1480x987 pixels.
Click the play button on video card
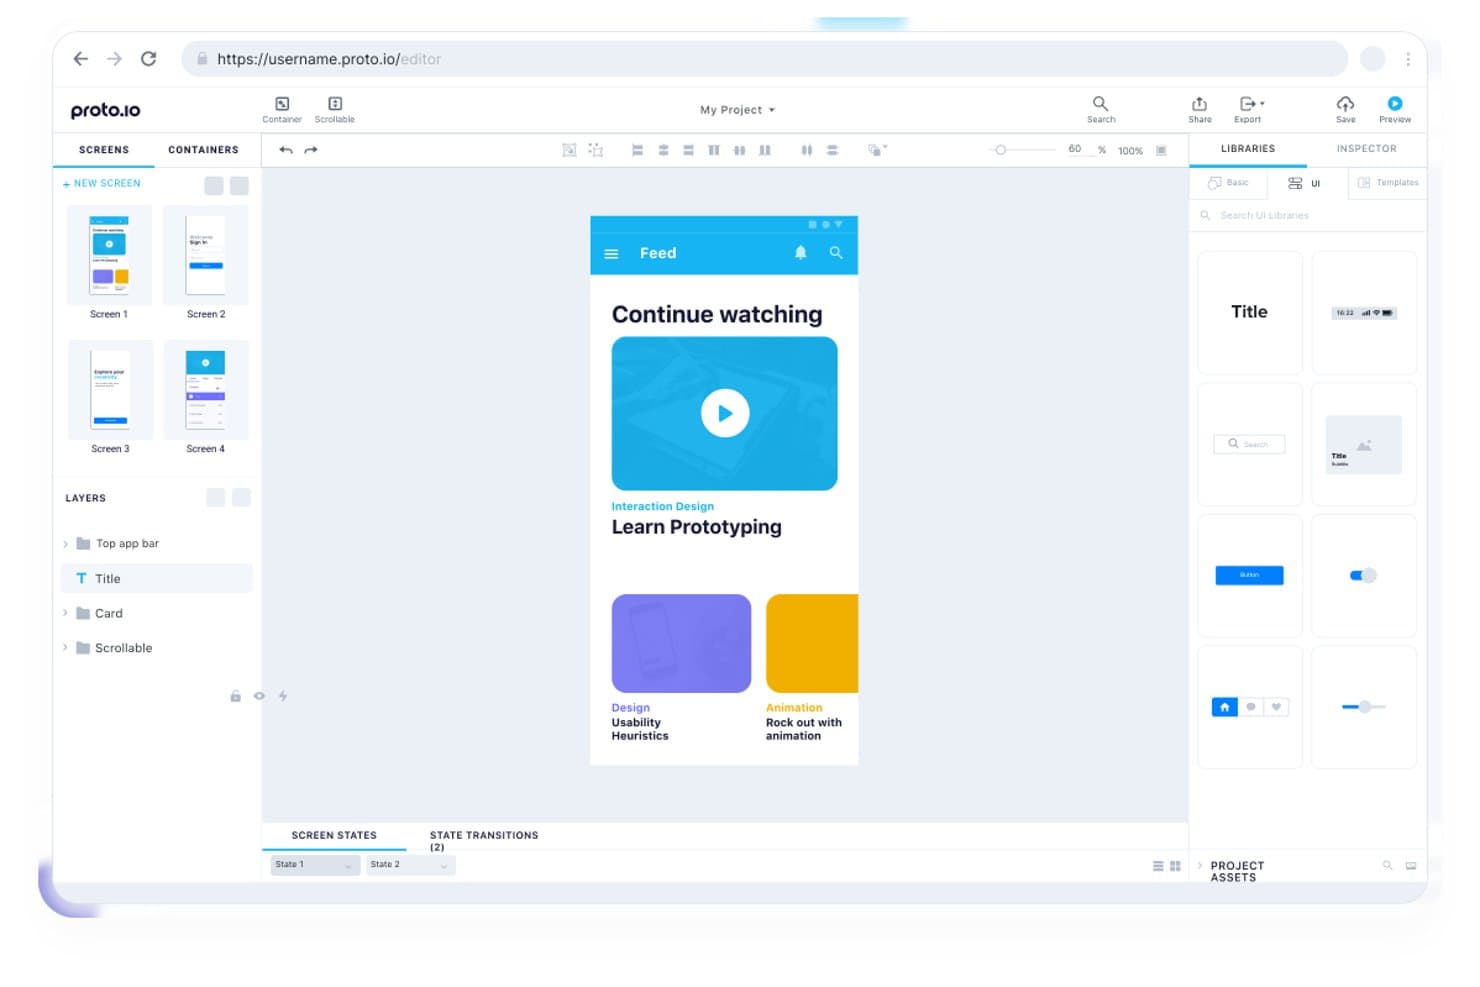725,413
